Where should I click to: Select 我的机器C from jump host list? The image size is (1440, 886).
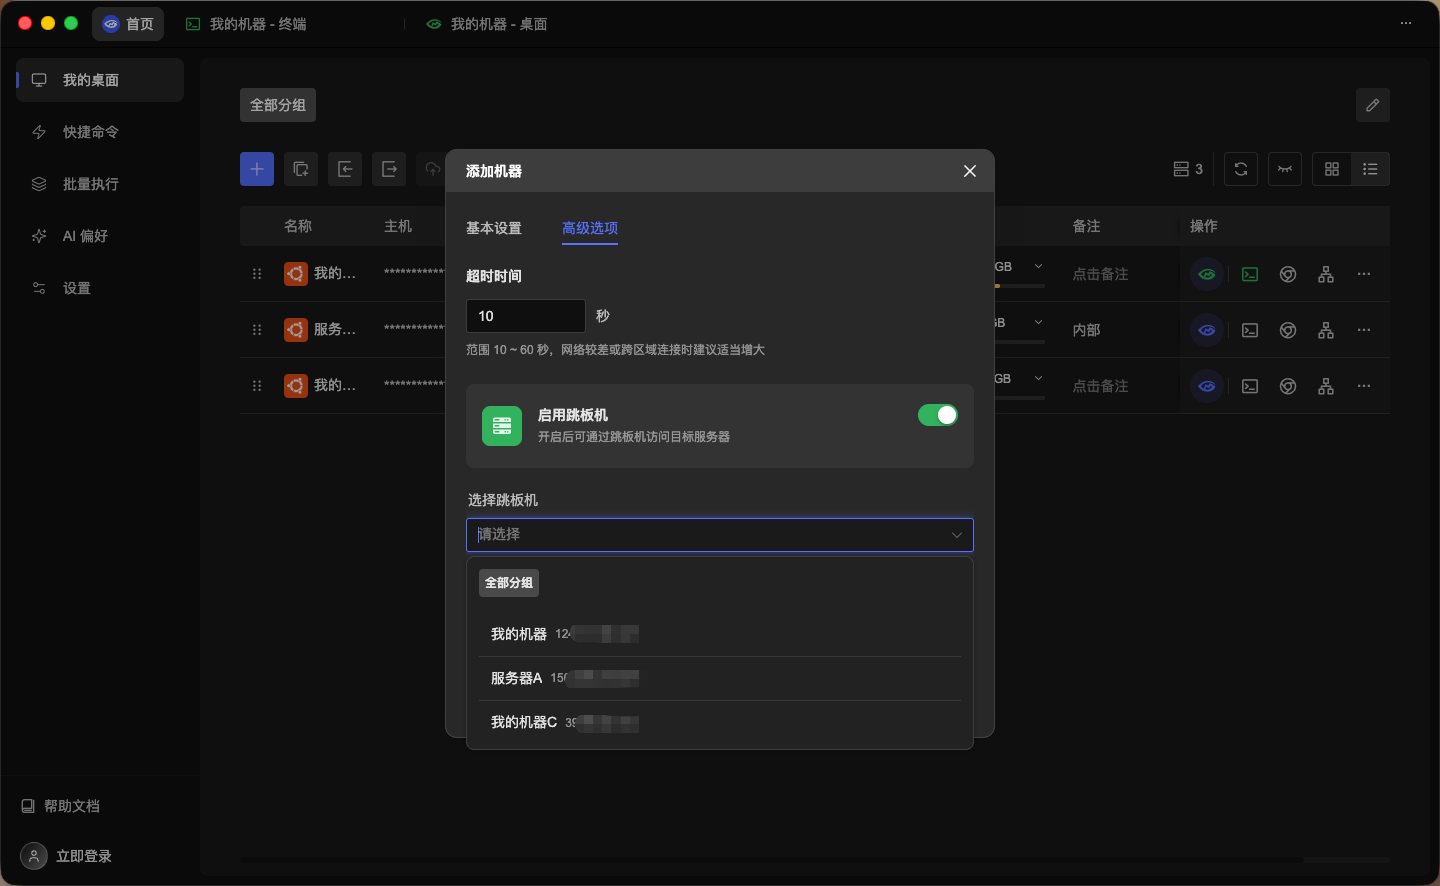pyautogui.click(x=720, y=722)
